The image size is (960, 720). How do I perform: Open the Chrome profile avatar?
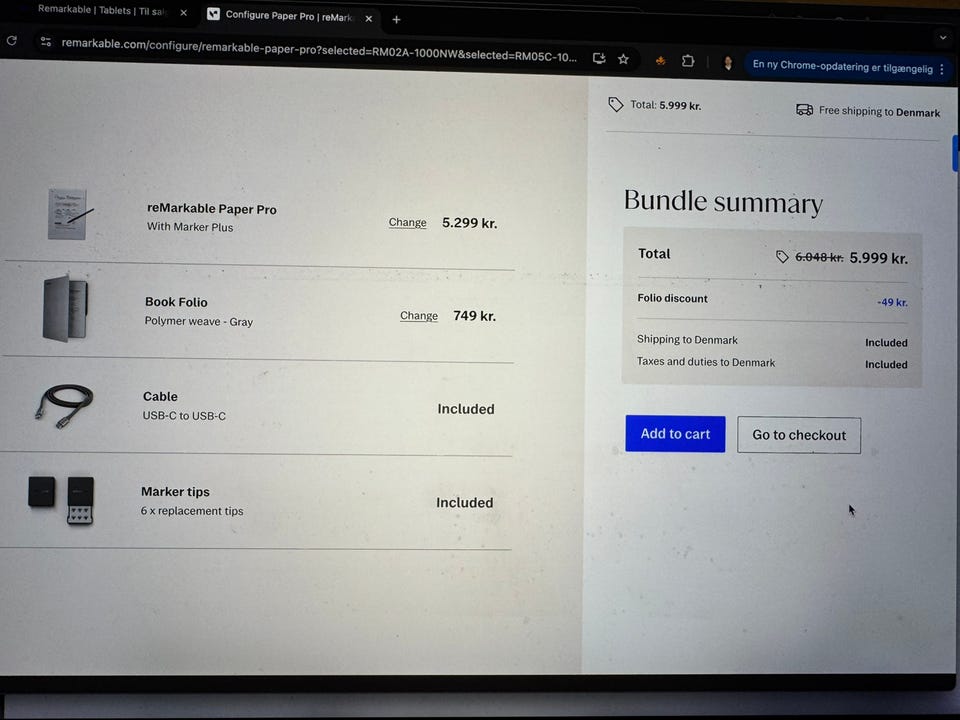[x=728, y=62]
